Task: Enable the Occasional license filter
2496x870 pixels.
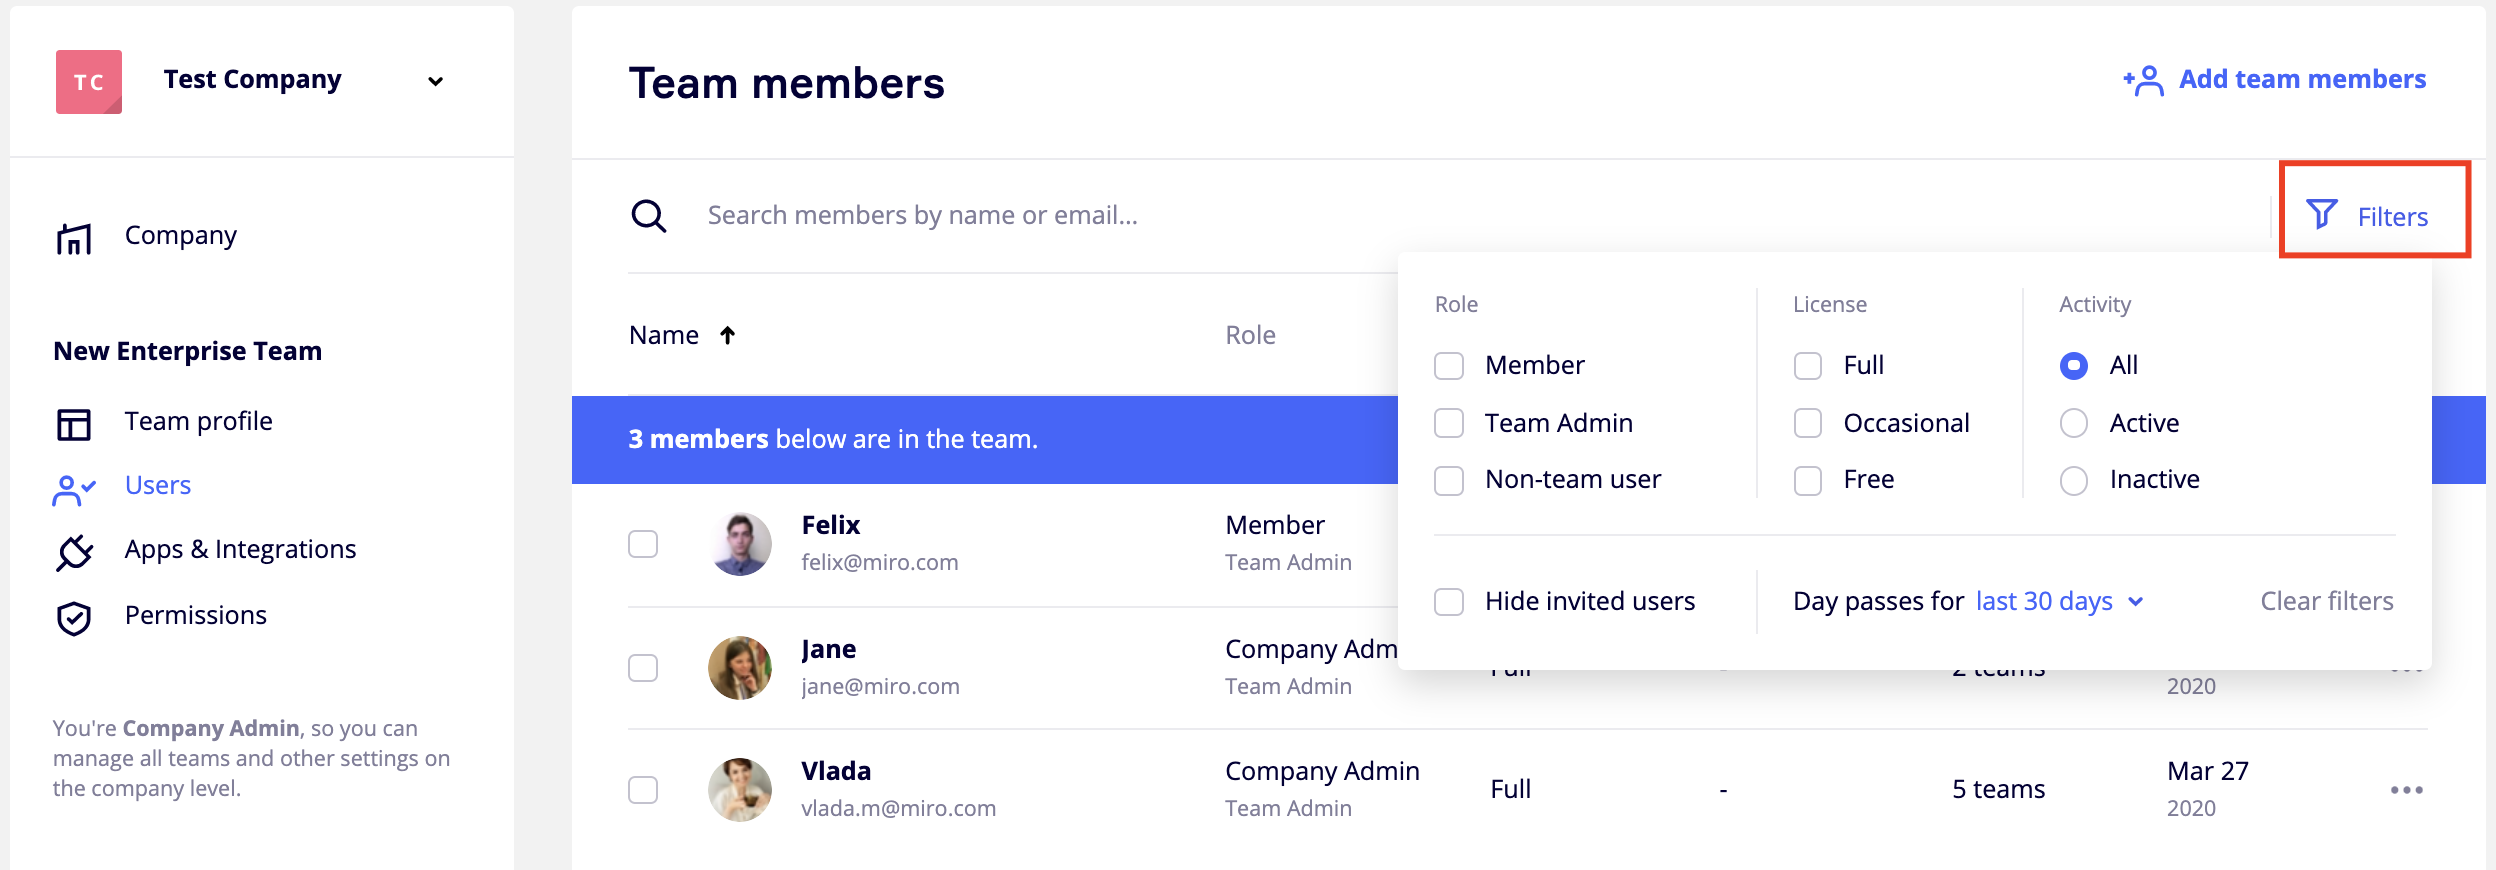Action: coord(1808,423)
